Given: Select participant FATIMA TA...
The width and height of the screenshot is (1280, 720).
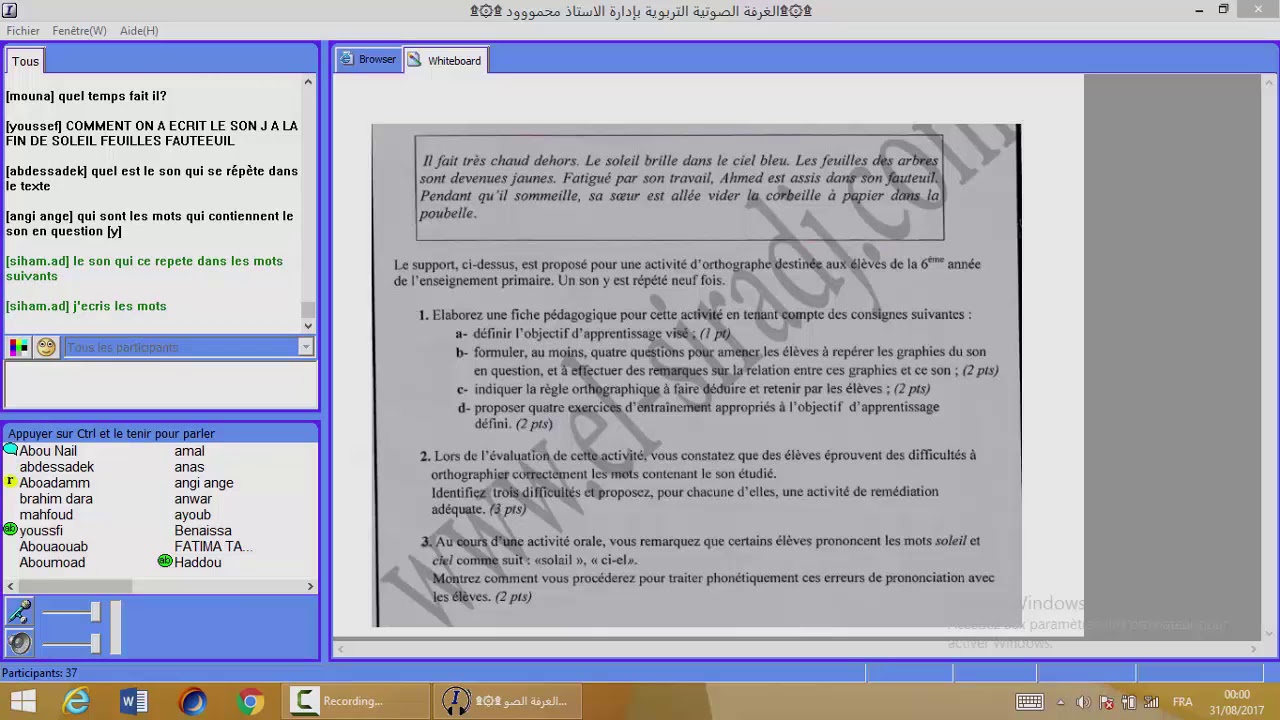Looking at the screenshot, I should pos(213,547).
